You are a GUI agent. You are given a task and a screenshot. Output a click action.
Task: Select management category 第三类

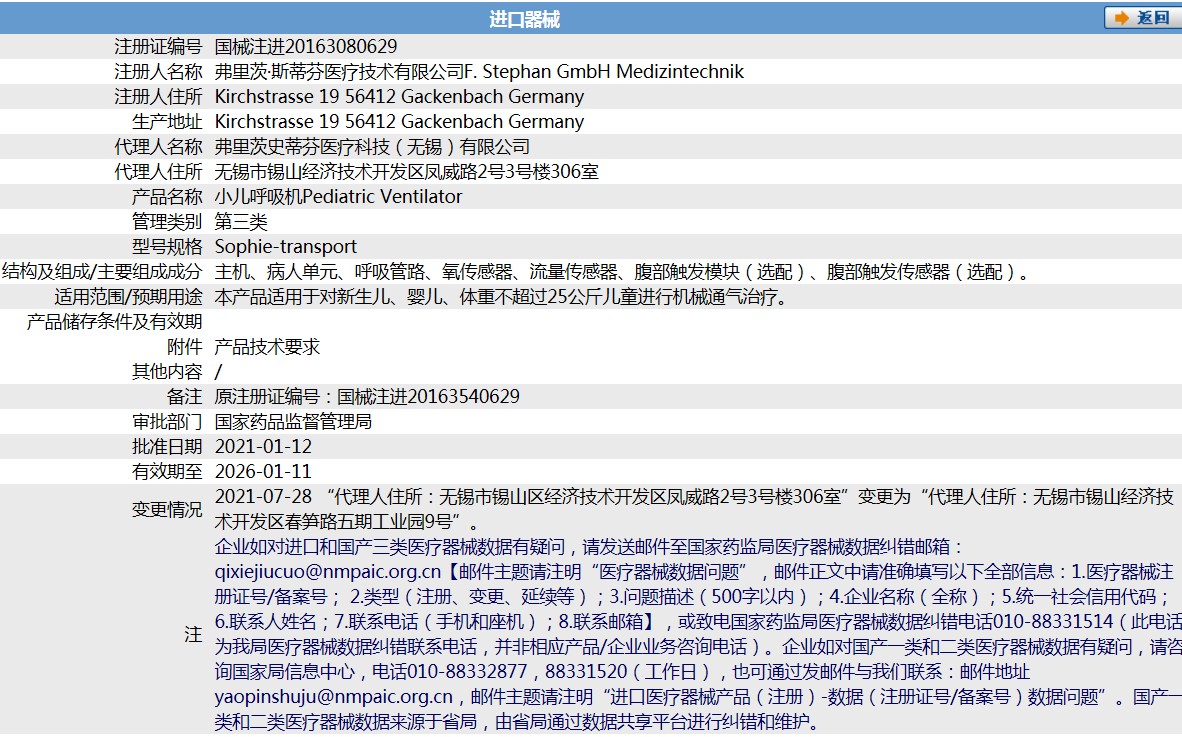click(x=241, y=222)
